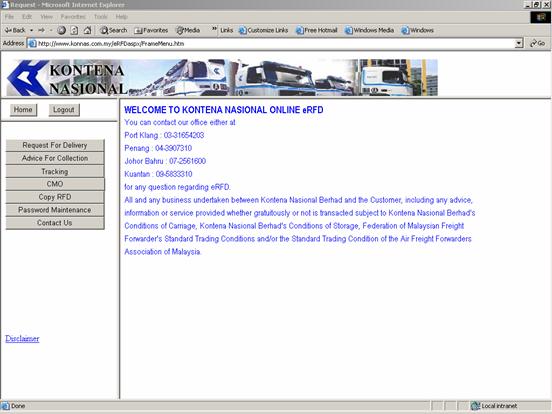552x414 pixels.
Task: Open the Back history dropdown arrow
Action: coord(31,30)
